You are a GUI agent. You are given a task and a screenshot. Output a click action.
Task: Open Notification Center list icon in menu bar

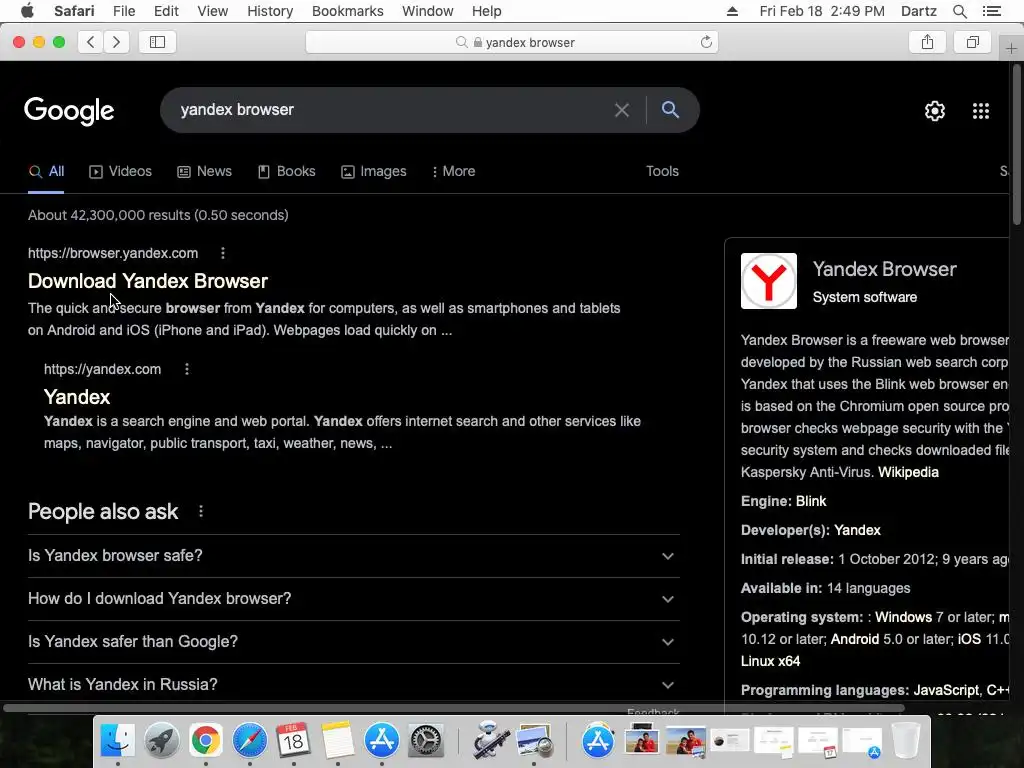click(x=991, y=11)
